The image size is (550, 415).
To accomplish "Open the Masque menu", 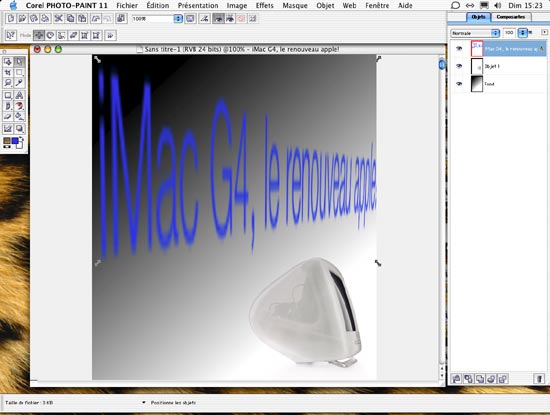I will point(295,5).
